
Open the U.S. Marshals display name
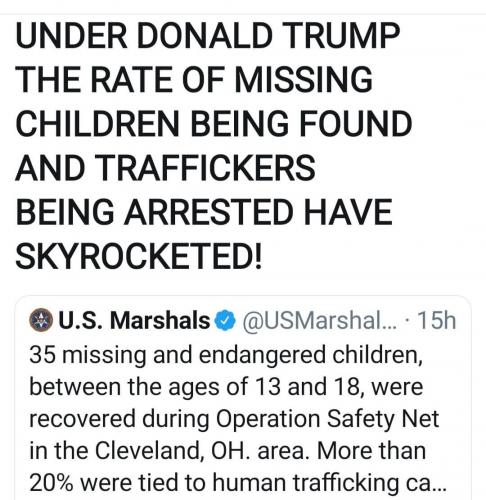pos(134,320)
